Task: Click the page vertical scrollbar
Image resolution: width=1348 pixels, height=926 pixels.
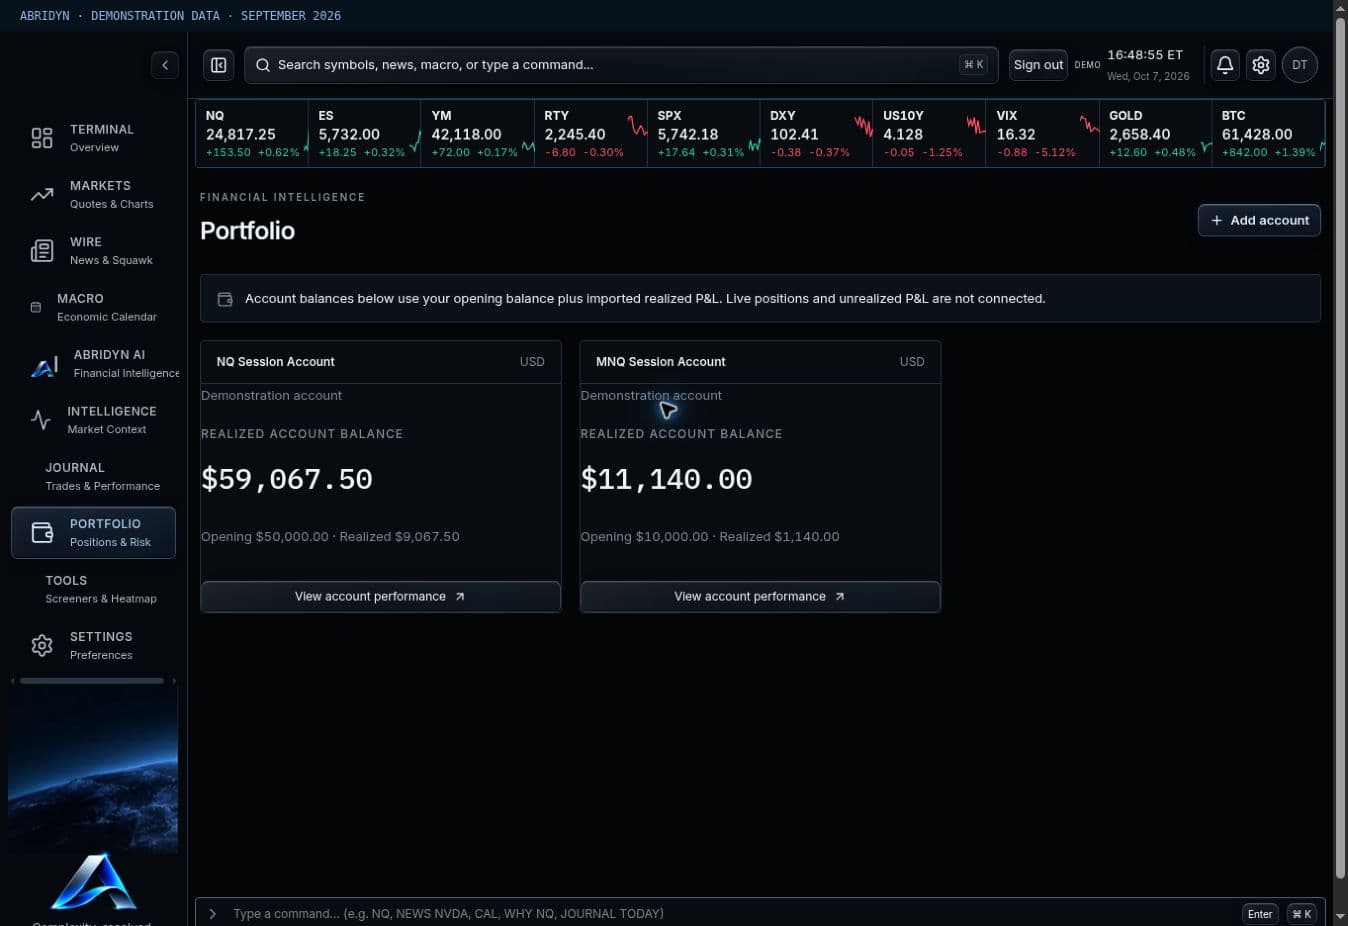Action: (x=1341, y=450)
